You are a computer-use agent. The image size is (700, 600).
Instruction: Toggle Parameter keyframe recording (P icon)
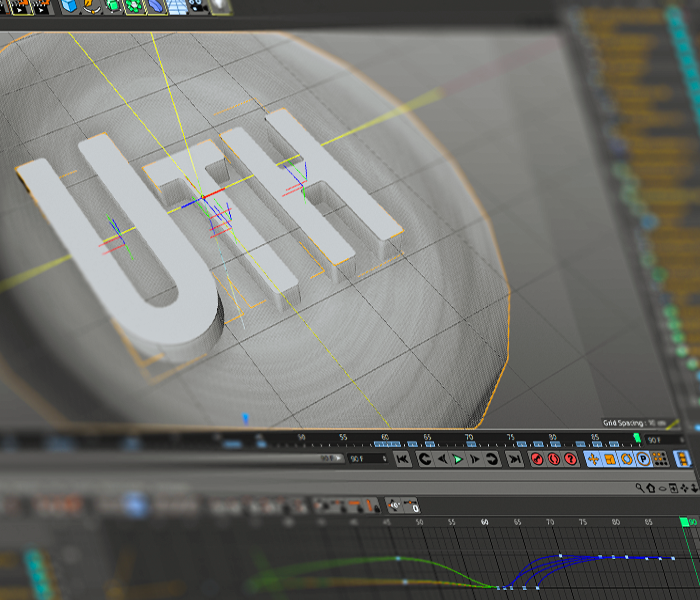pyautogui.click(x=643, y=459)
